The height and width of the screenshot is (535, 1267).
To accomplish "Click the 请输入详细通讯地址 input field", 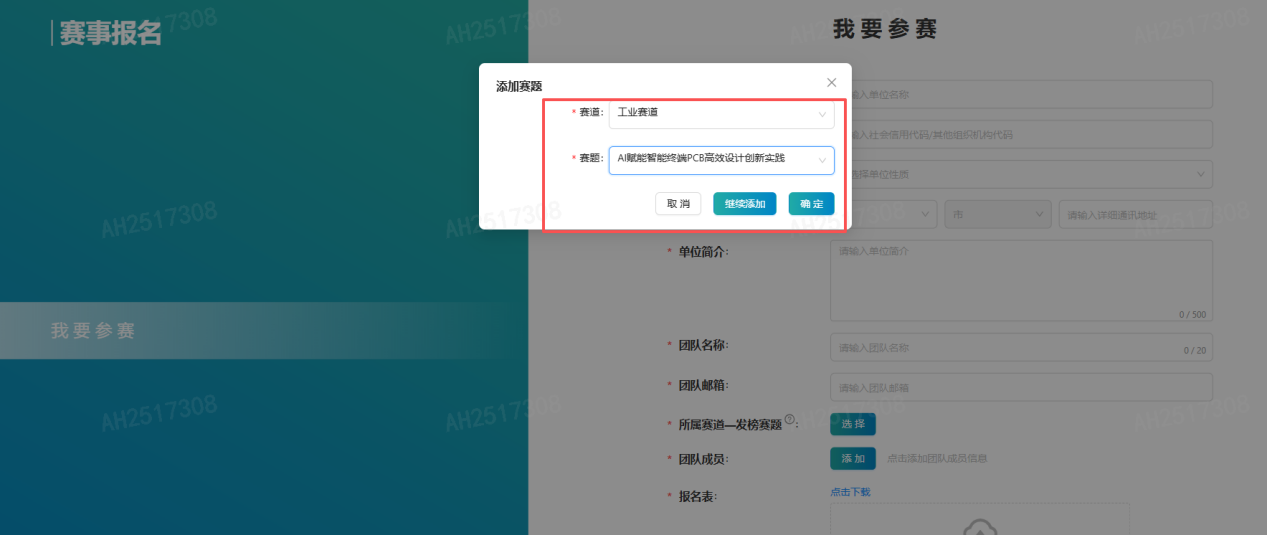I will click(x=1136, y=214).
